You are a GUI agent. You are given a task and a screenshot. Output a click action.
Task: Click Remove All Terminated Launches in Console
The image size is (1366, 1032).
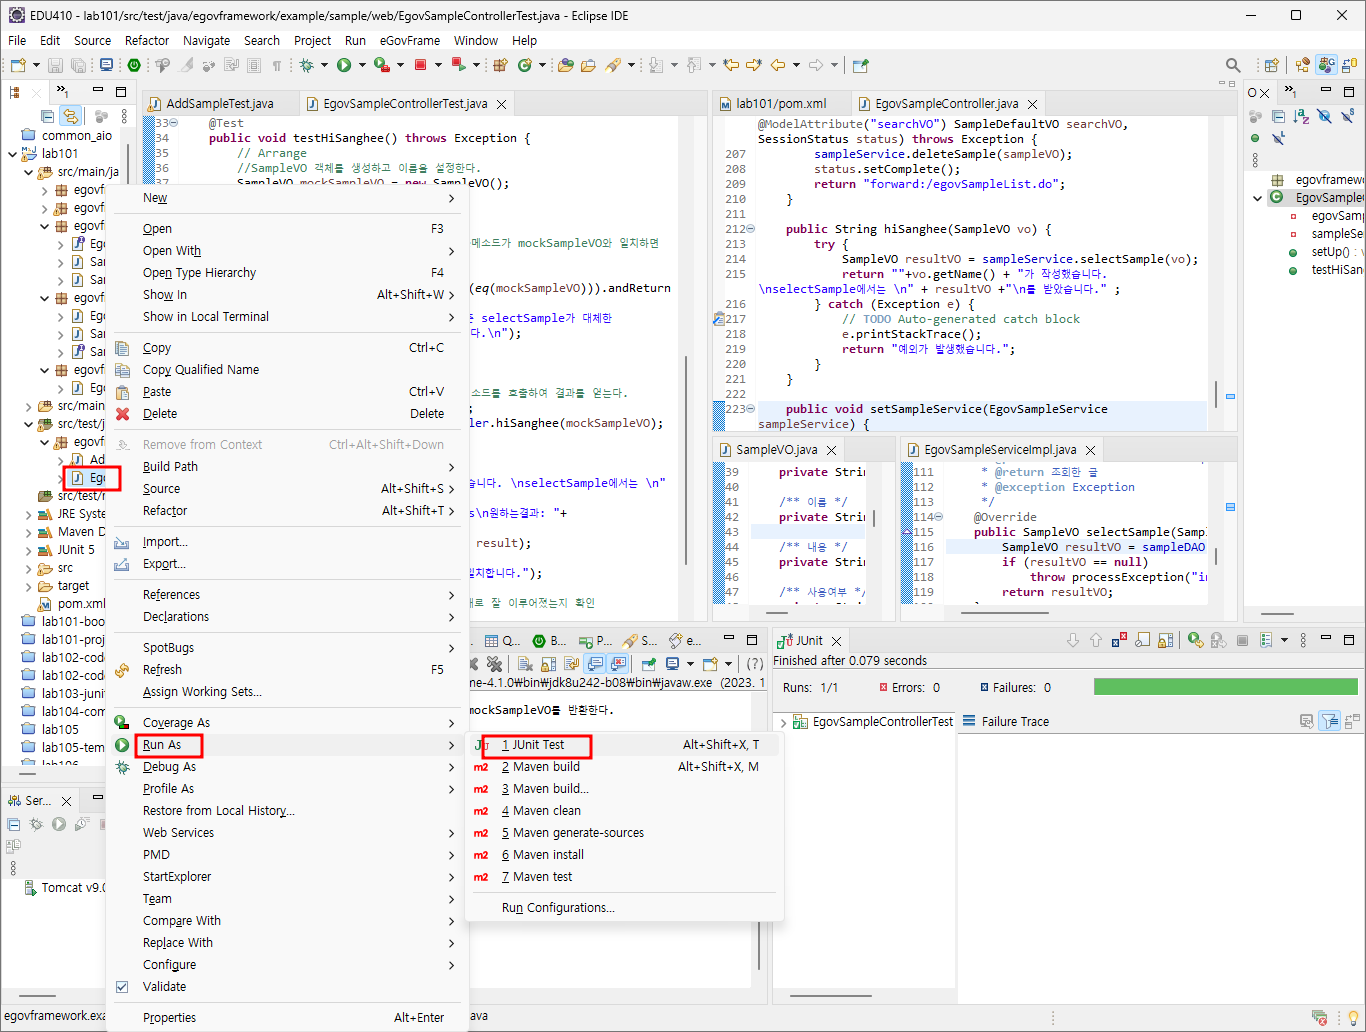494,664
